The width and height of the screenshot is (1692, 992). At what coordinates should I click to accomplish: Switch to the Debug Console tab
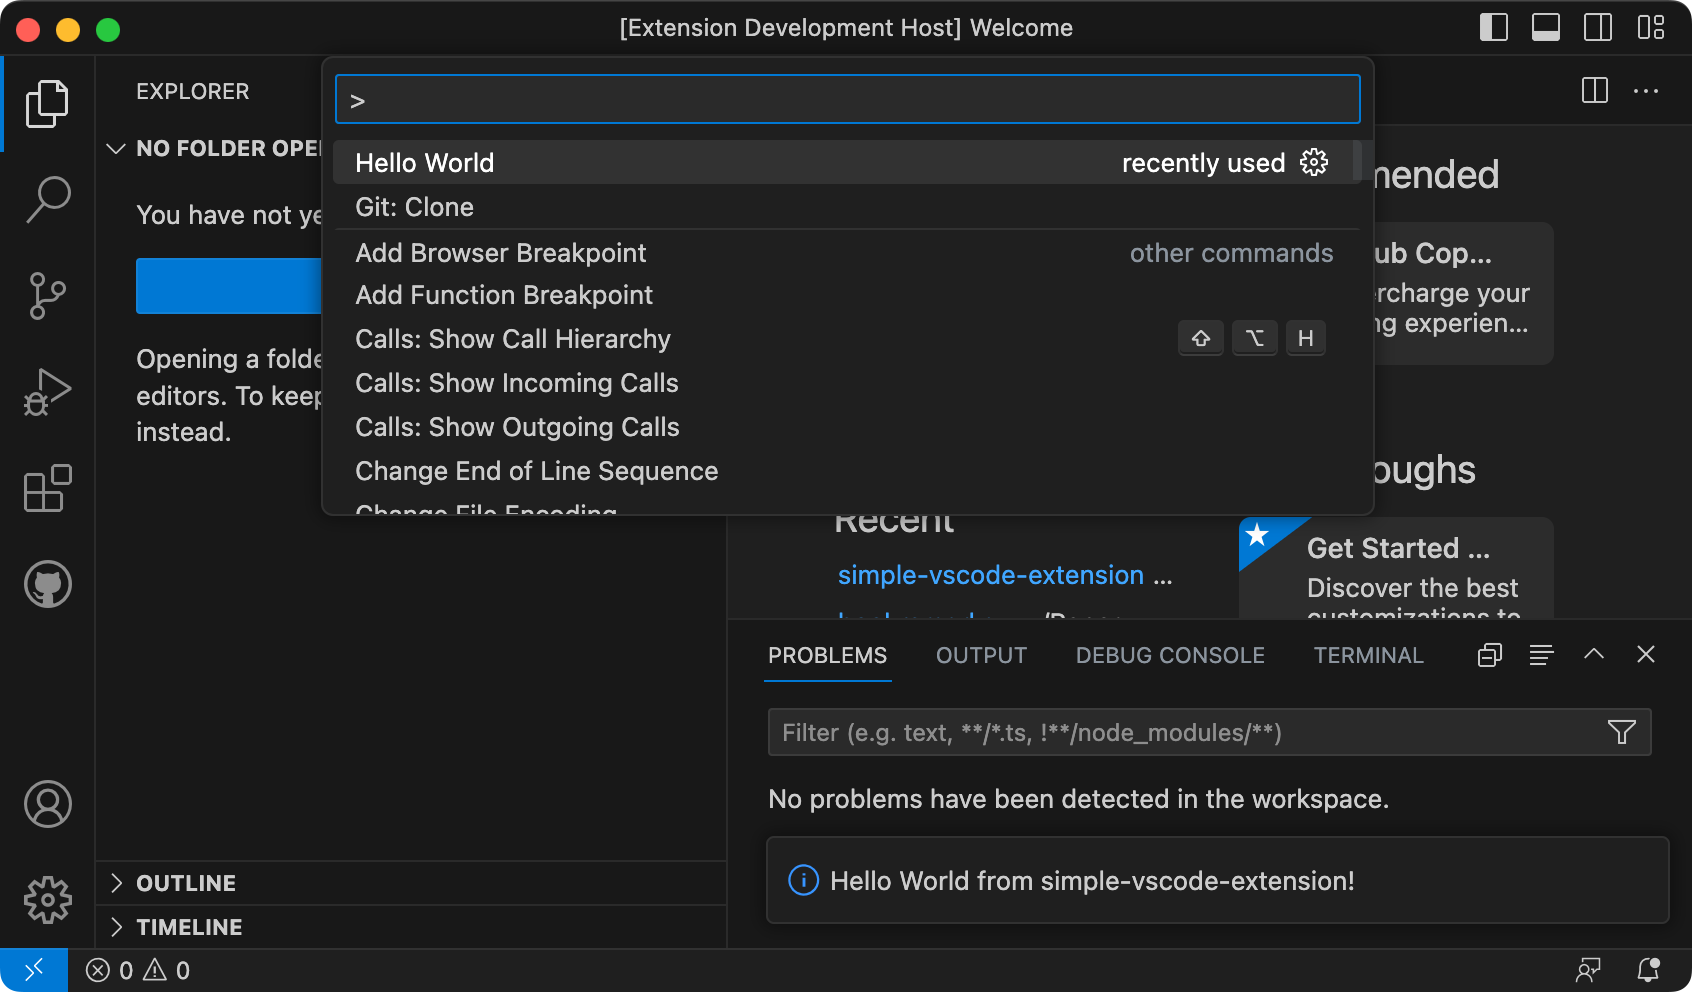click(x=1170, y=655)
